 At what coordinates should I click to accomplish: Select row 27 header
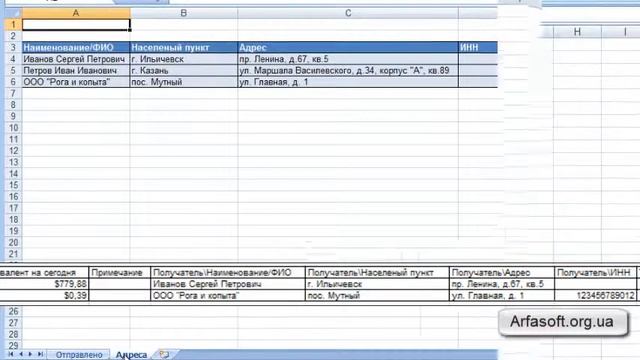coord(13,323)
